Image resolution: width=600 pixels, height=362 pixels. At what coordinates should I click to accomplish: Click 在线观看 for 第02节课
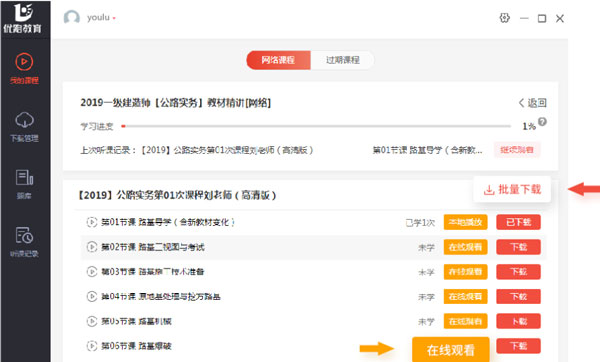point(465,247)
